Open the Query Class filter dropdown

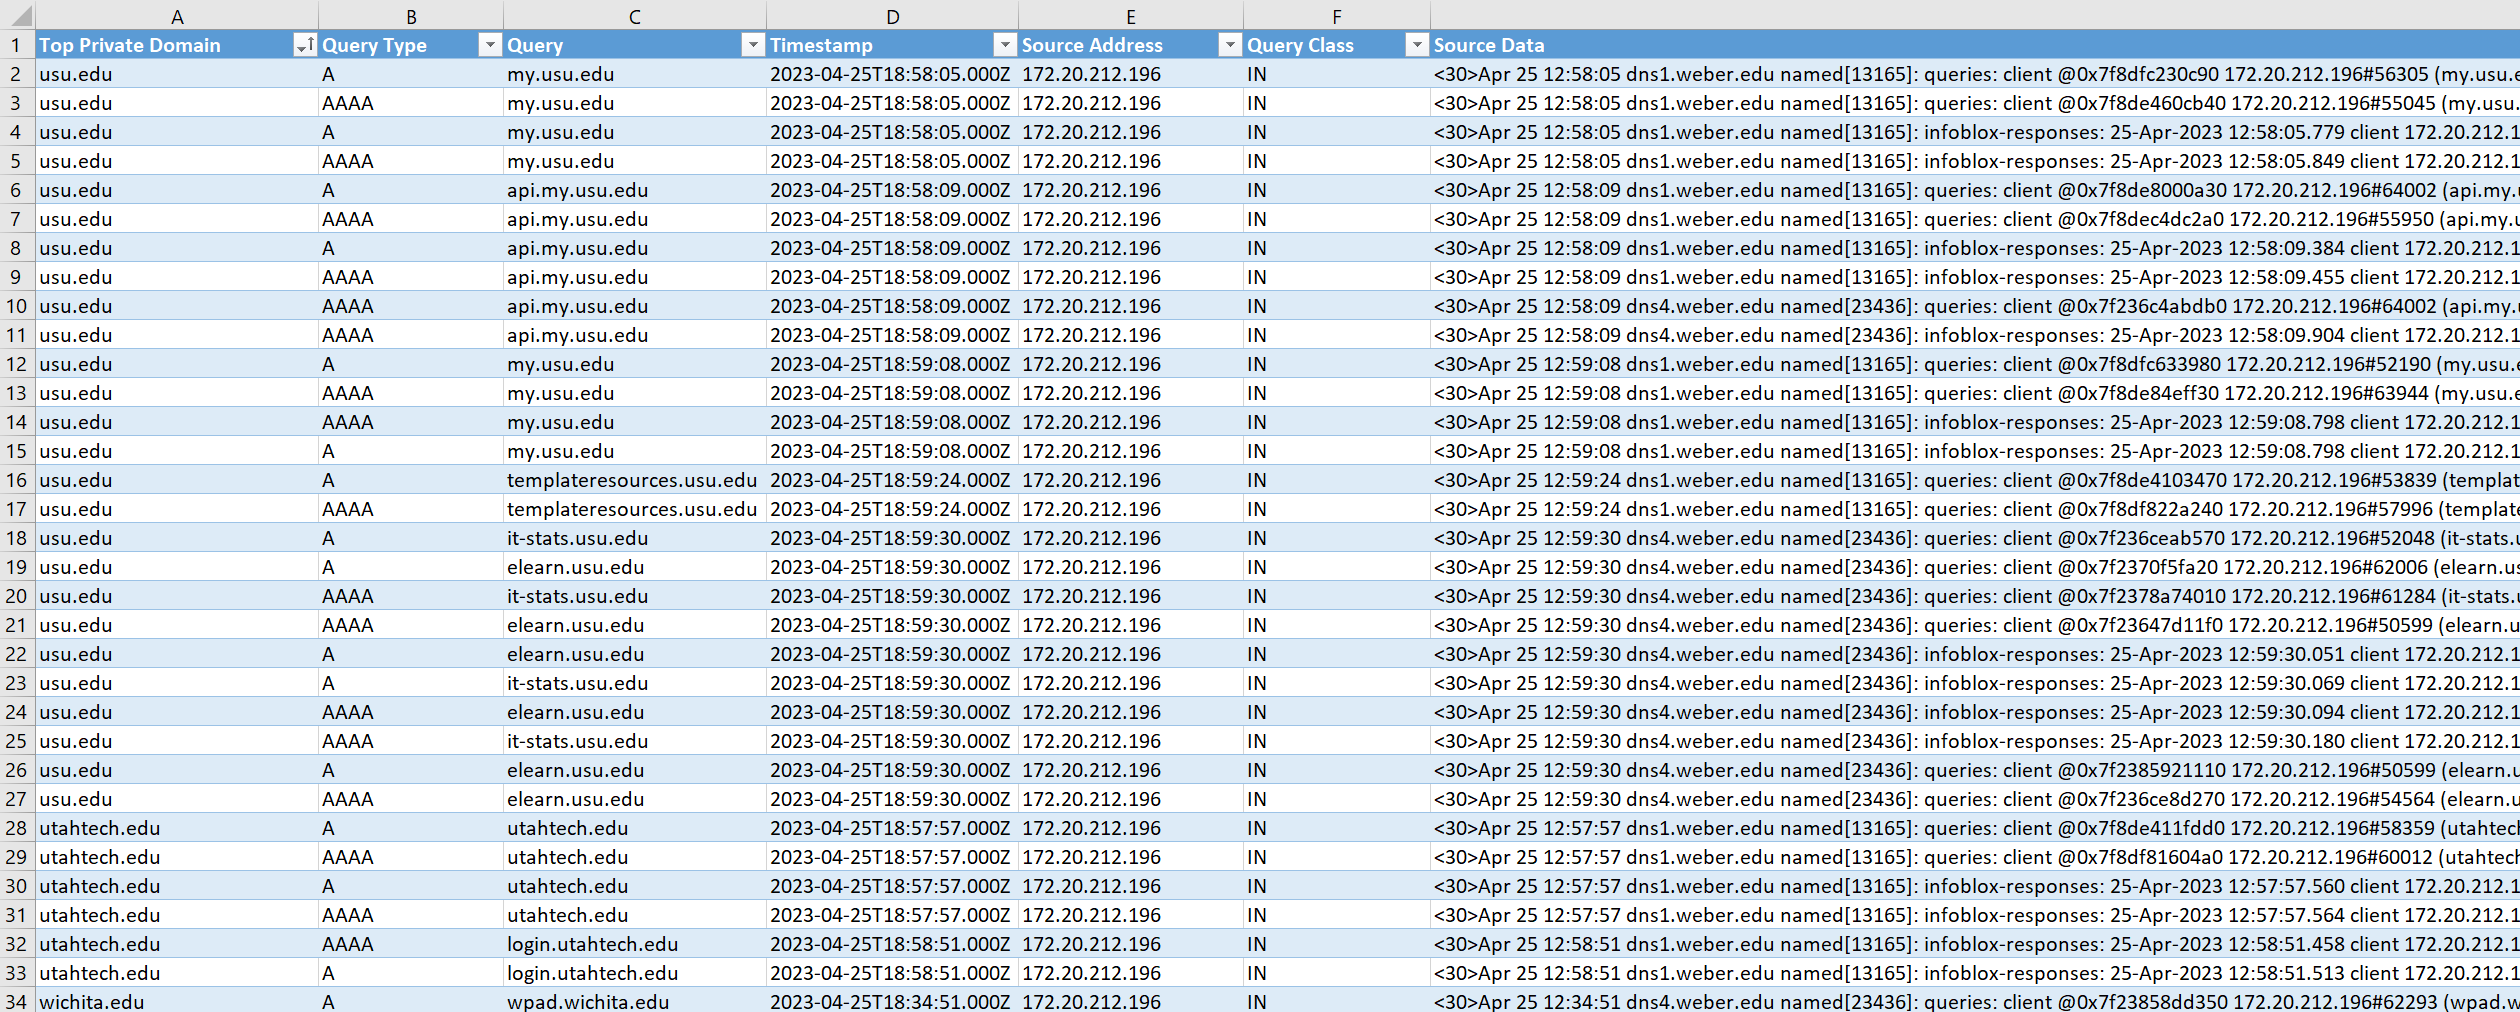pyautogui.click(x=1417, y=45)
